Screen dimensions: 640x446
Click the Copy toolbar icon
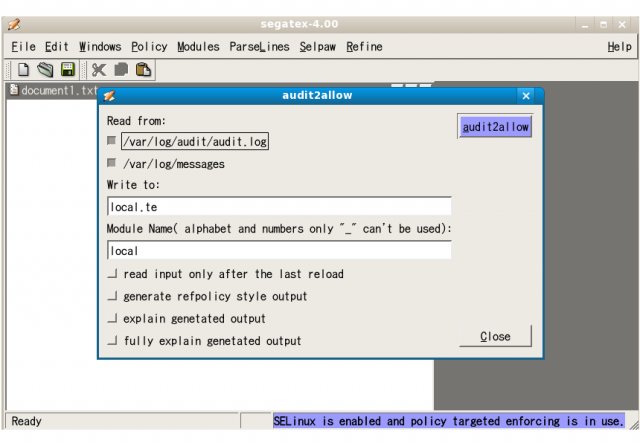(121, 70)
